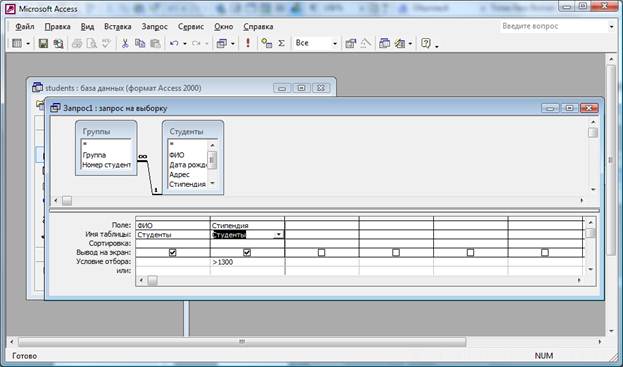Open the Справка menu
This screenshot has height=367, width=623.
(x=258, y=27)
